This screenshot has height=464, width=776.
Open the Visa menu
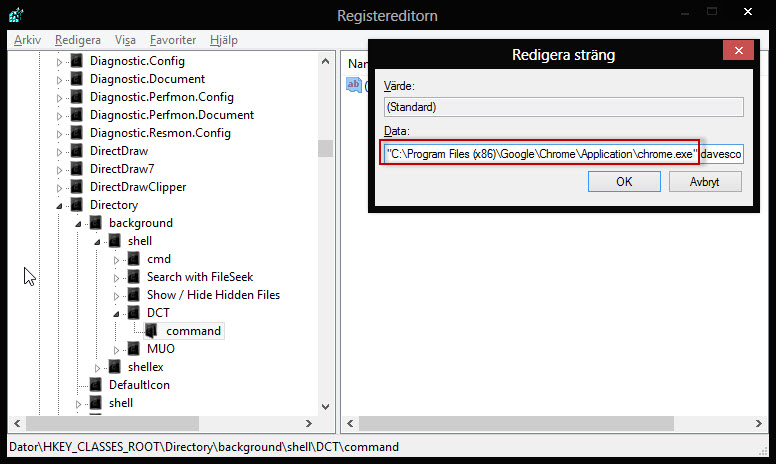click(125, 40)
